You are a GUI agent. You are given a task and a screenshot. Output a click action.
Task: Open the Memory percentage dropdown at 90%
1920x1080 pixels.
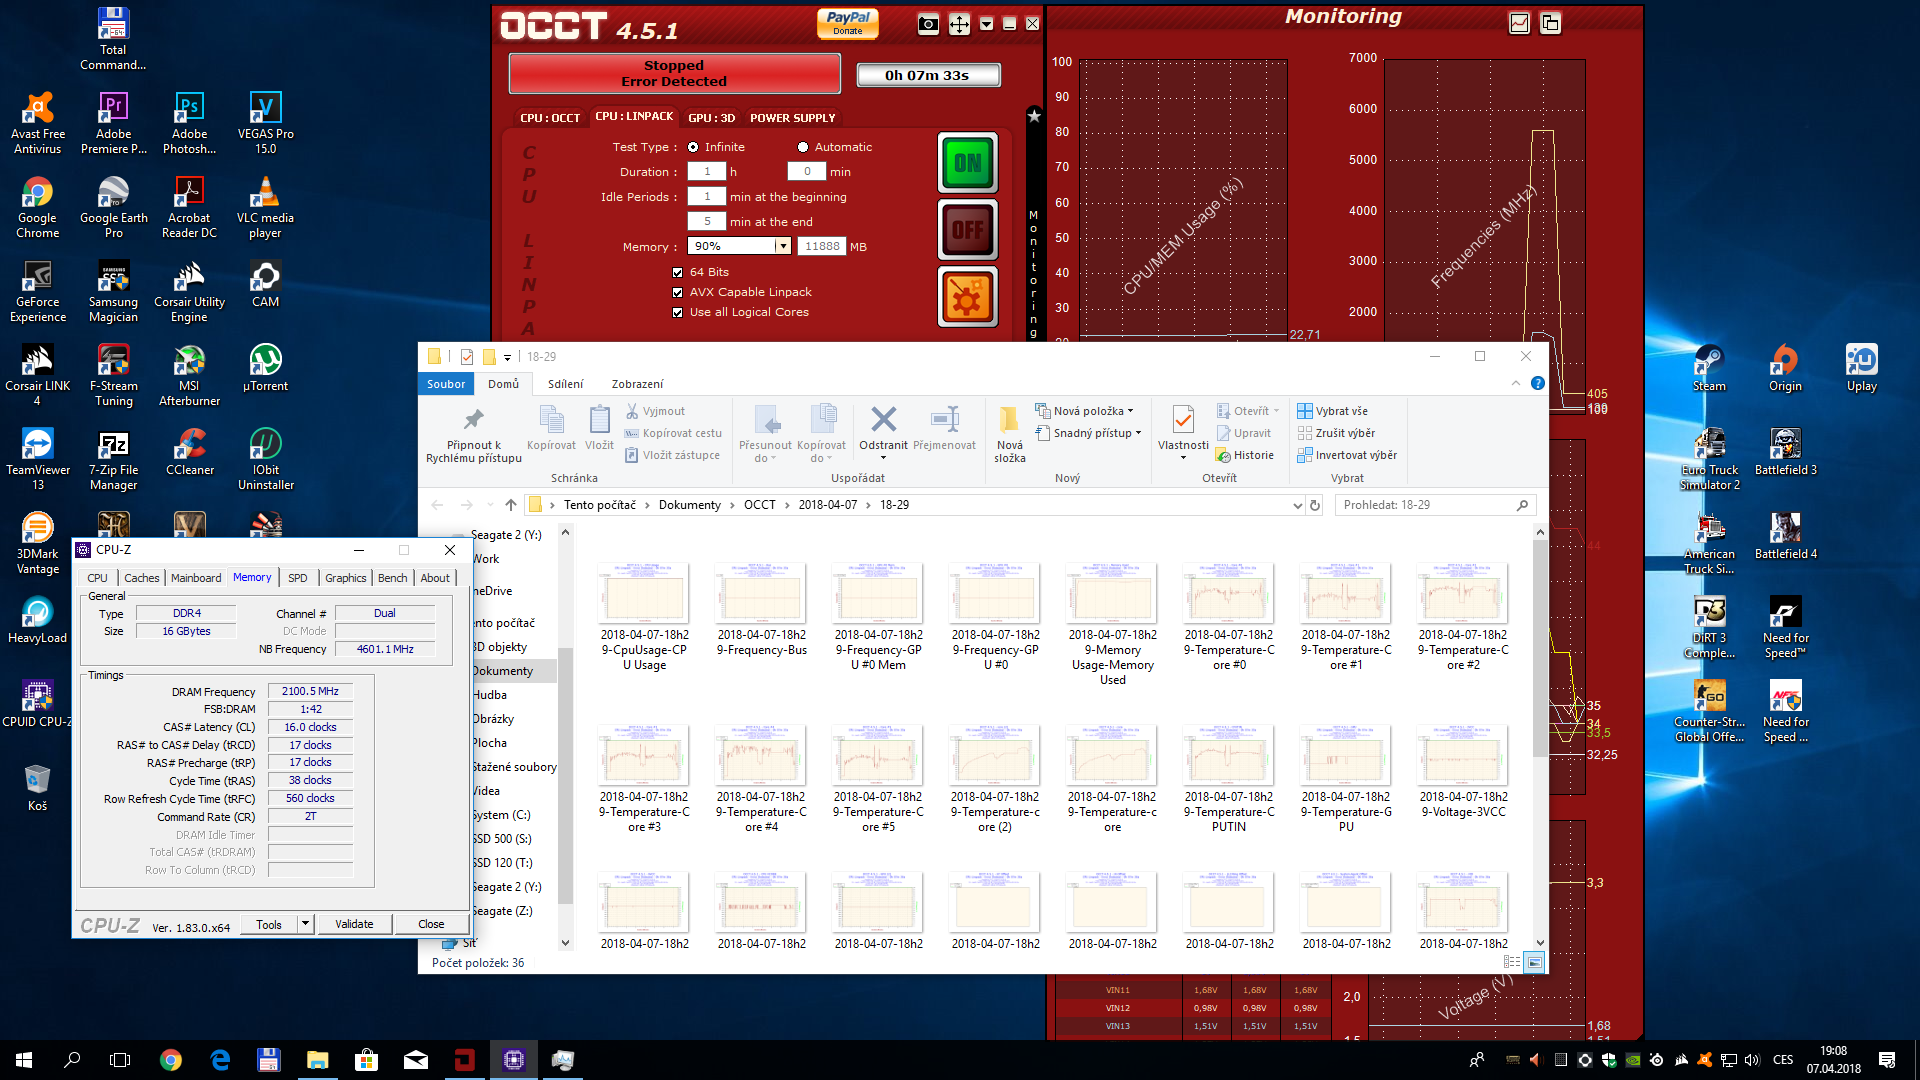coord(783,246)
